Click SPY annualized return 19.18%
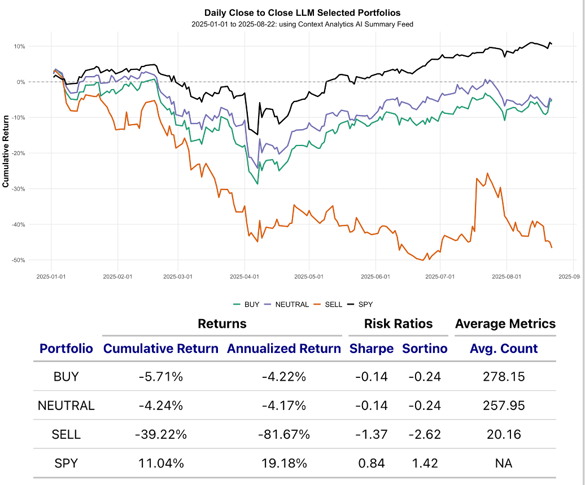The image size is (585, 485). pos(284,463)
